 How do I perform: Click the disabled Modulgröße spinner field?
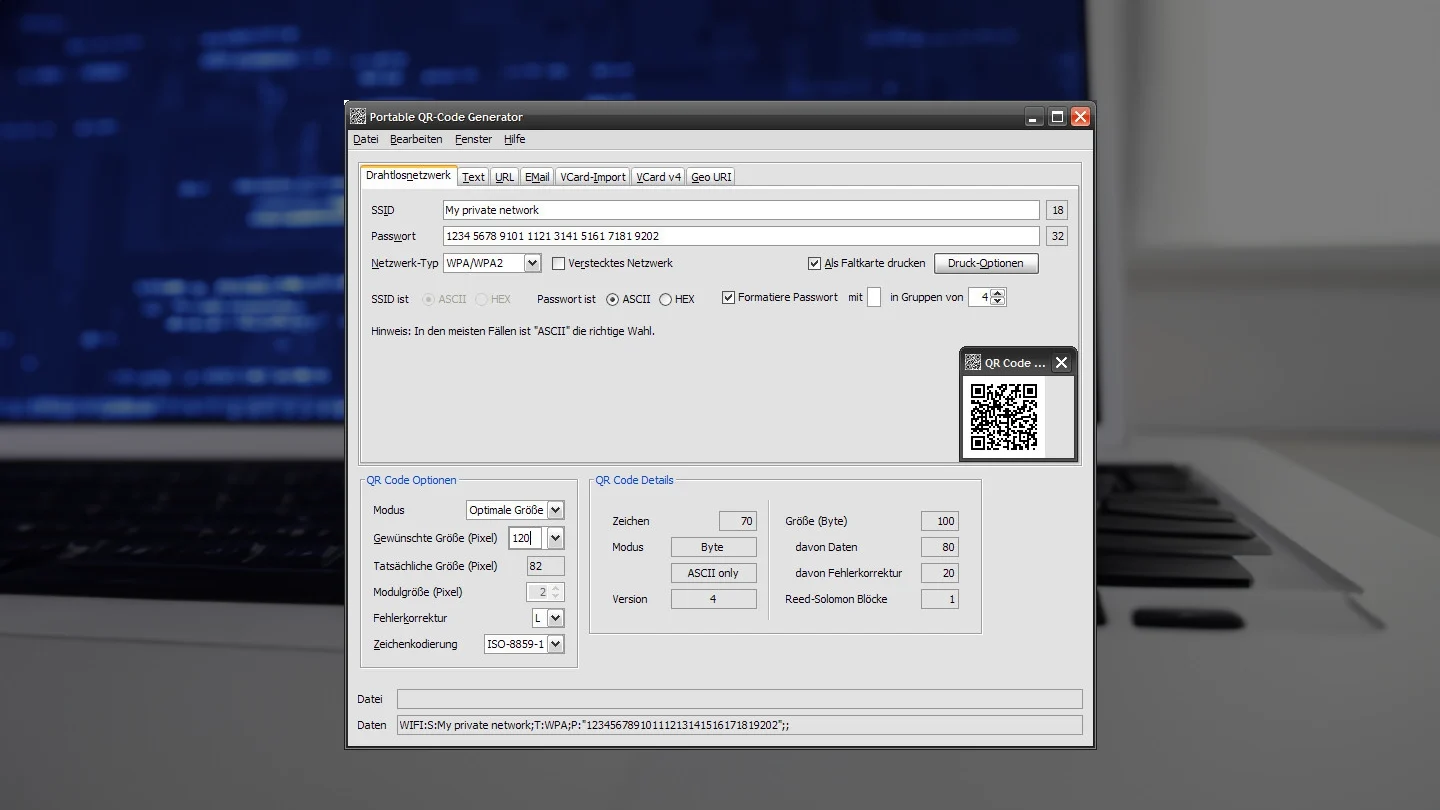(546, 592)
